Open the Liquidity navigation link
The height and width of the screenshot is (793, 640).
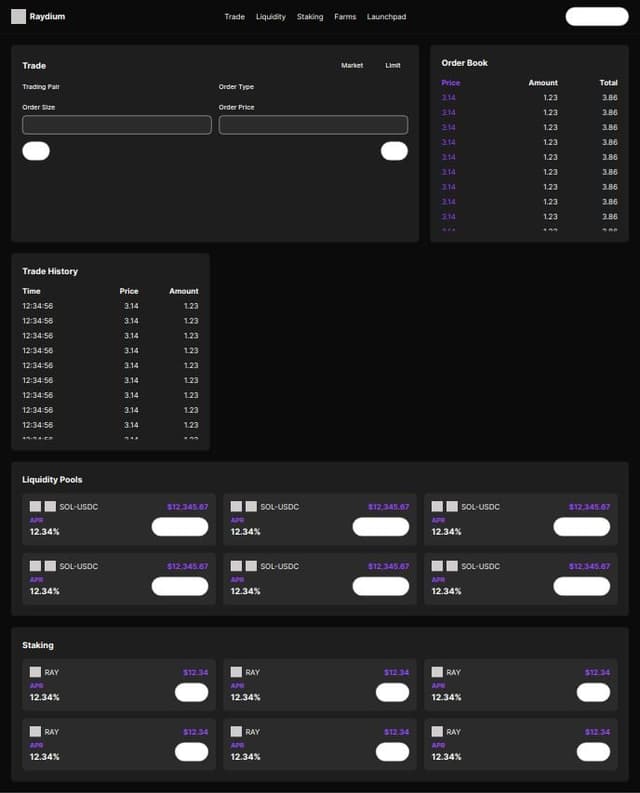coord(270,17)
